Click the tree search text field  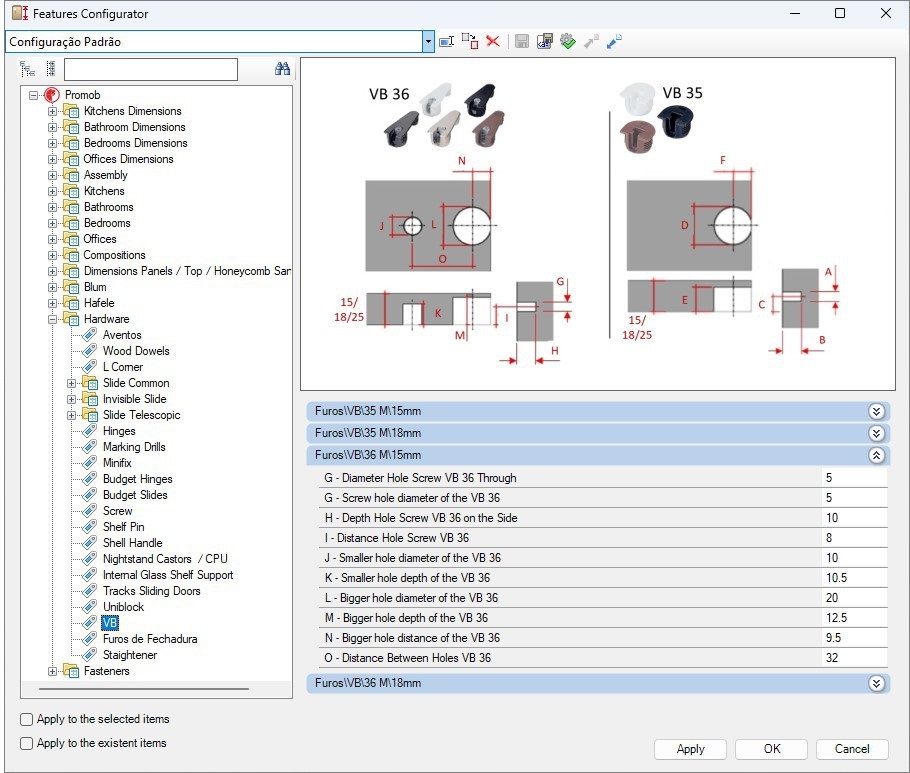pos(151,69)
